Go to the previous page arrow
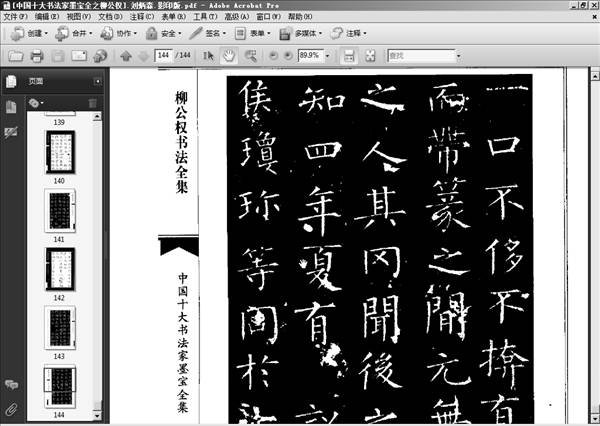The height and width of the screenshot is (426, 600). click(x=126, y=56)
